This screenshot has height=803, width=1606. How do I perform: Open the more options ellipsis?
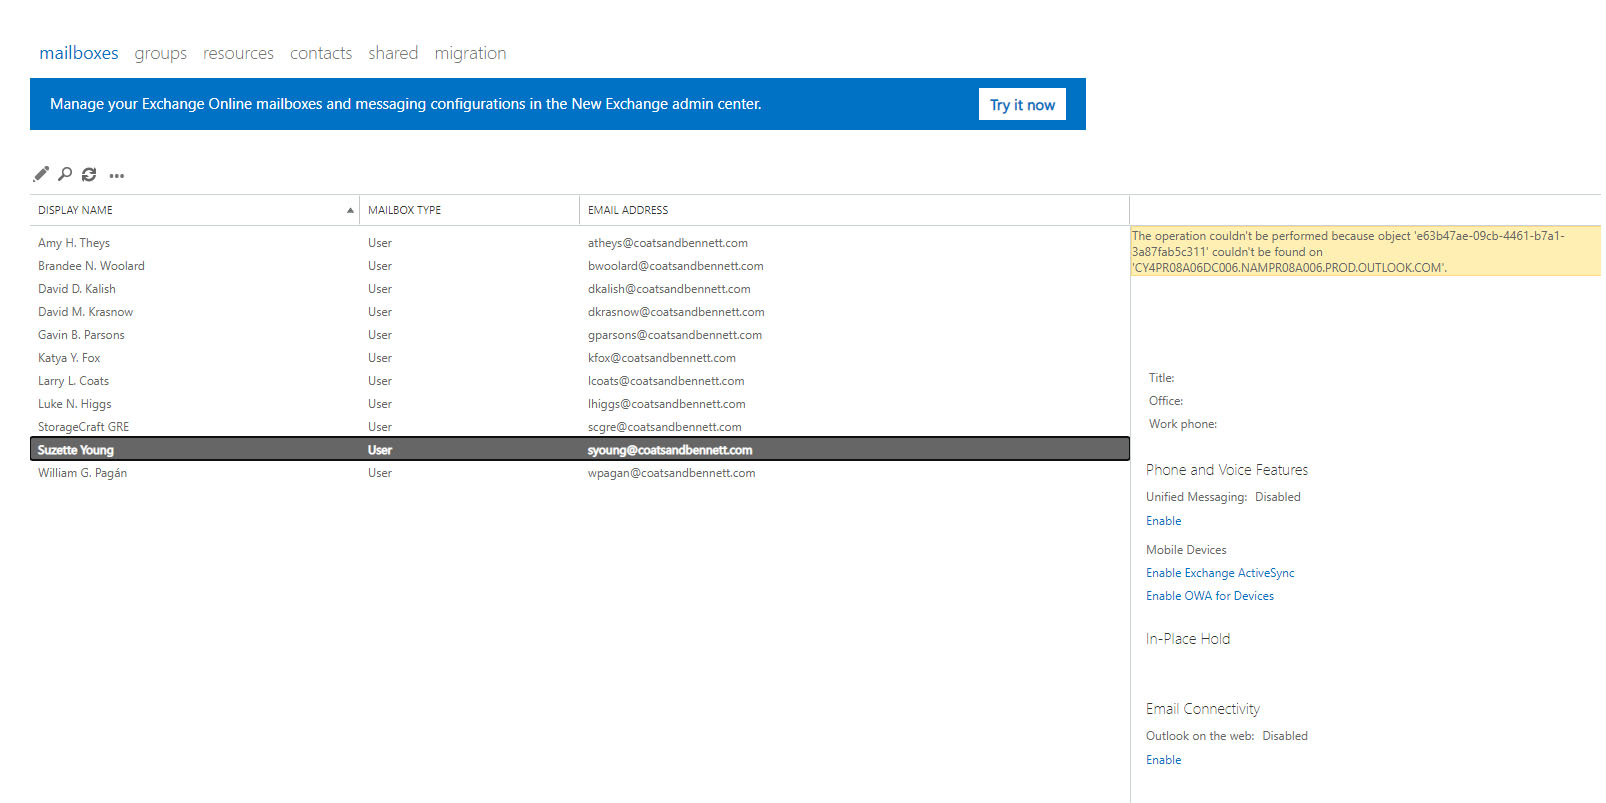pyautogui.click(x=117, y=175)
